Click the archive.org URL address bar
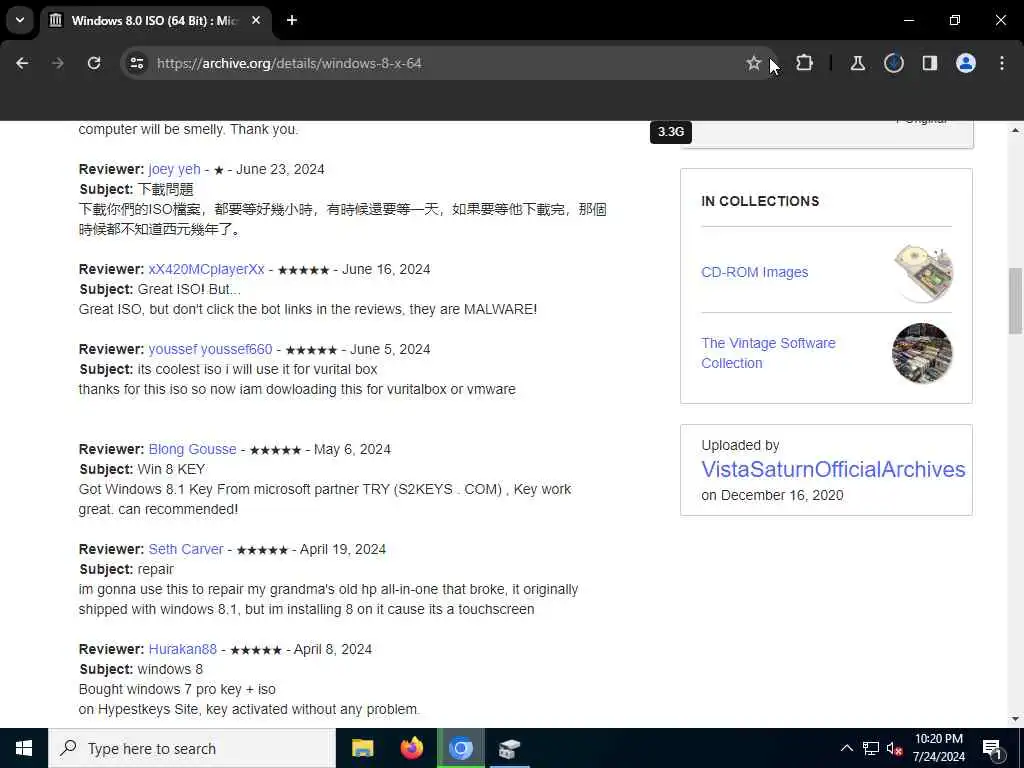This screenshot has height=768, width=1024. point(448,63)
